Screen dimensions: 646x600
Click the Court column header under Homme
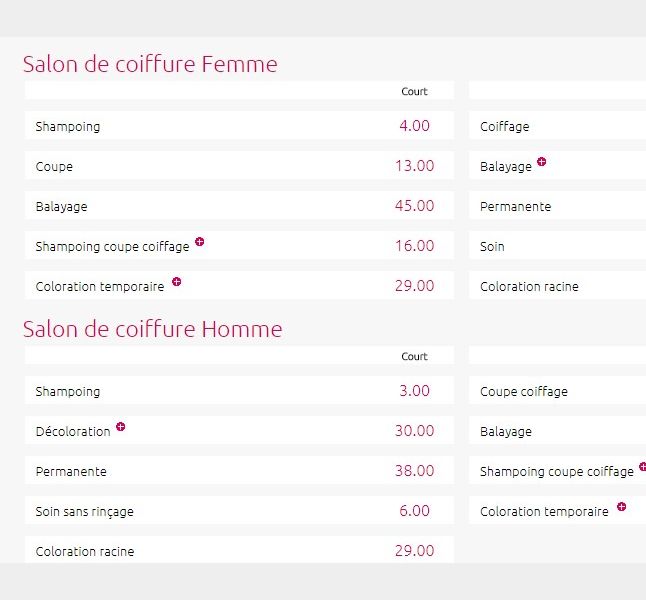tap(414, 356)
